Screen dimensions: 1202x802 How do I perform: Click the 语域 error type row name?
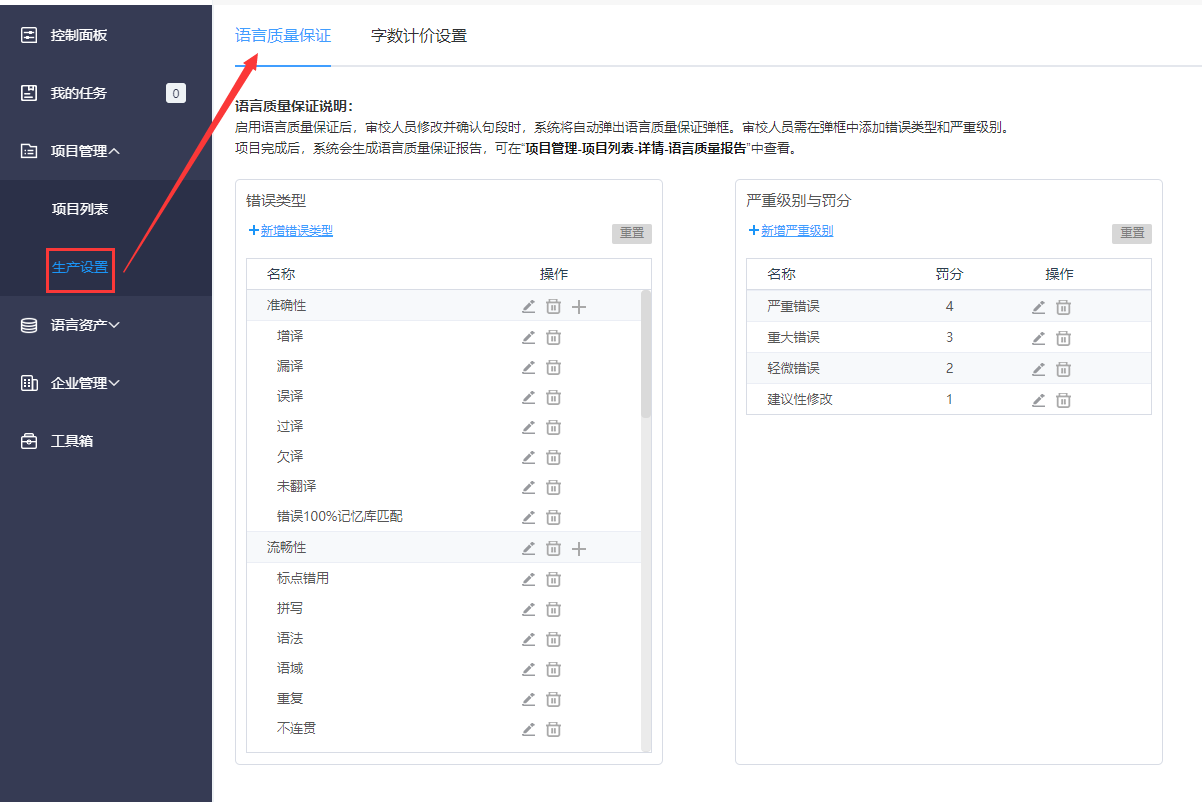pyautogui.click(x=290, y=669)
